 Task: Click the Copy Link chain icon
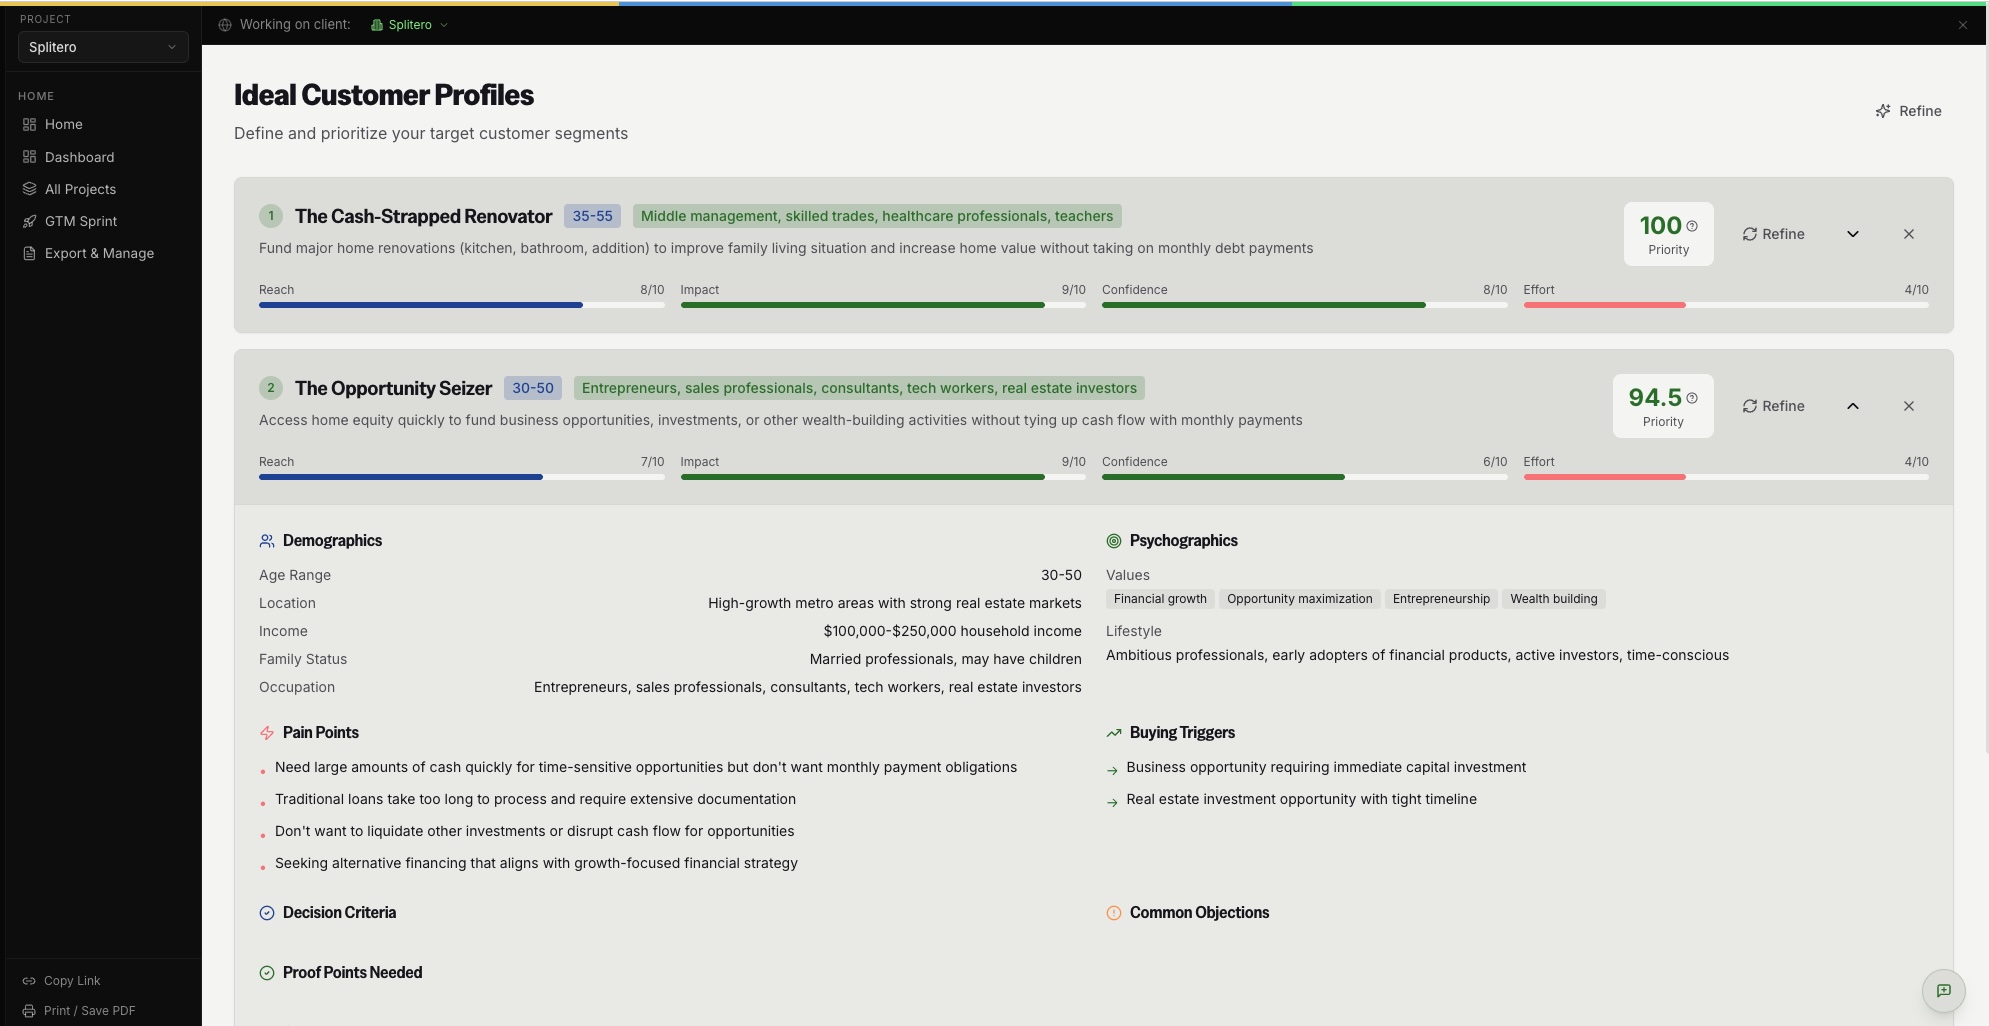[x=29, y=981]
